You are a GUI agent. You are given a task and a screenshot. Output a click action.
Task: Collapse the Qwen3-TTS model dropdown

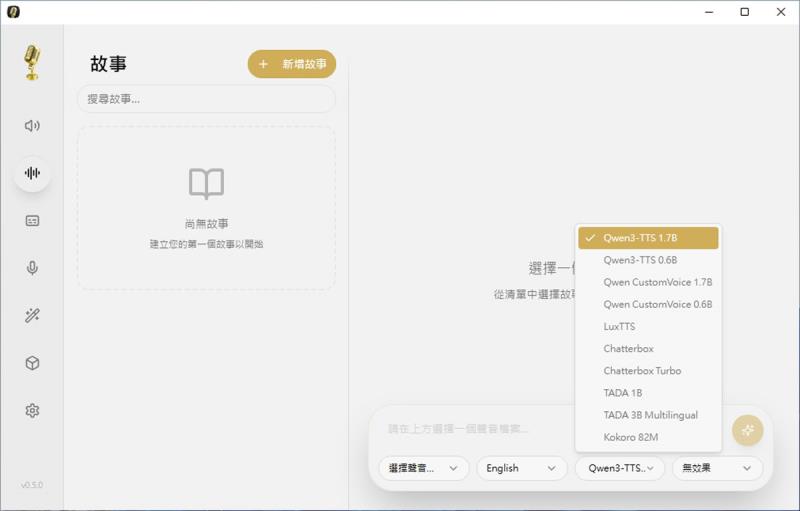coord(620,468)
